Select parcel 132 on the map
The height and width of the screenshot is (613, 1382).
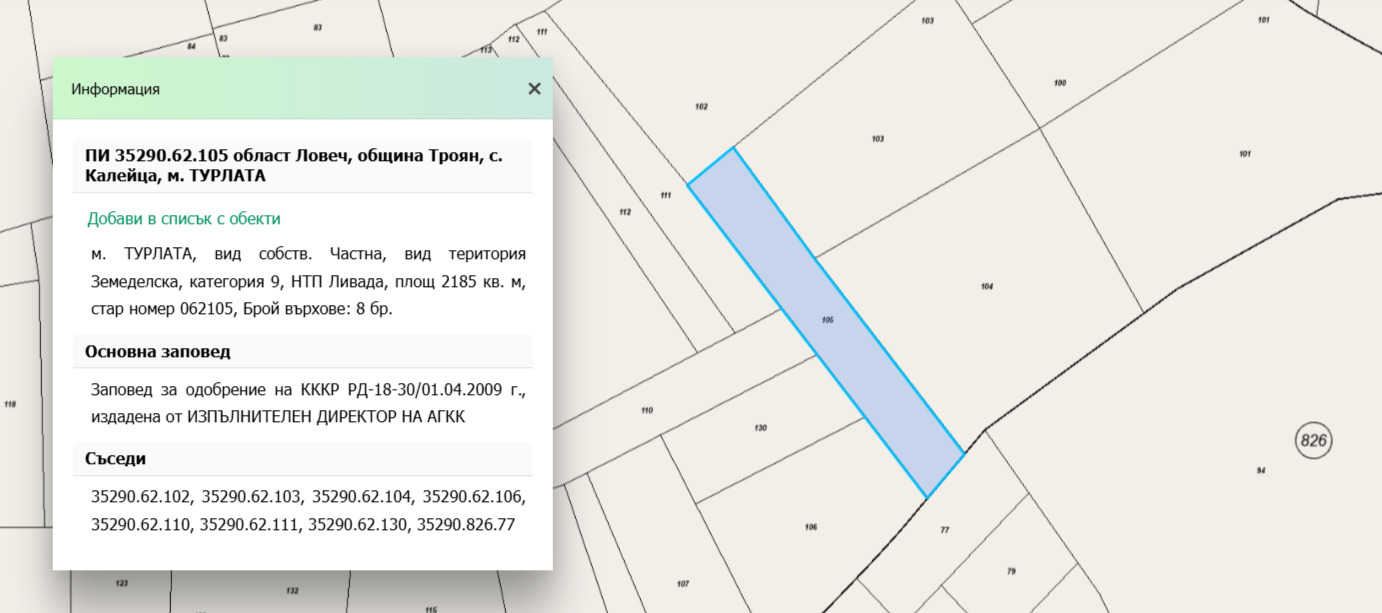pos(292,590)
